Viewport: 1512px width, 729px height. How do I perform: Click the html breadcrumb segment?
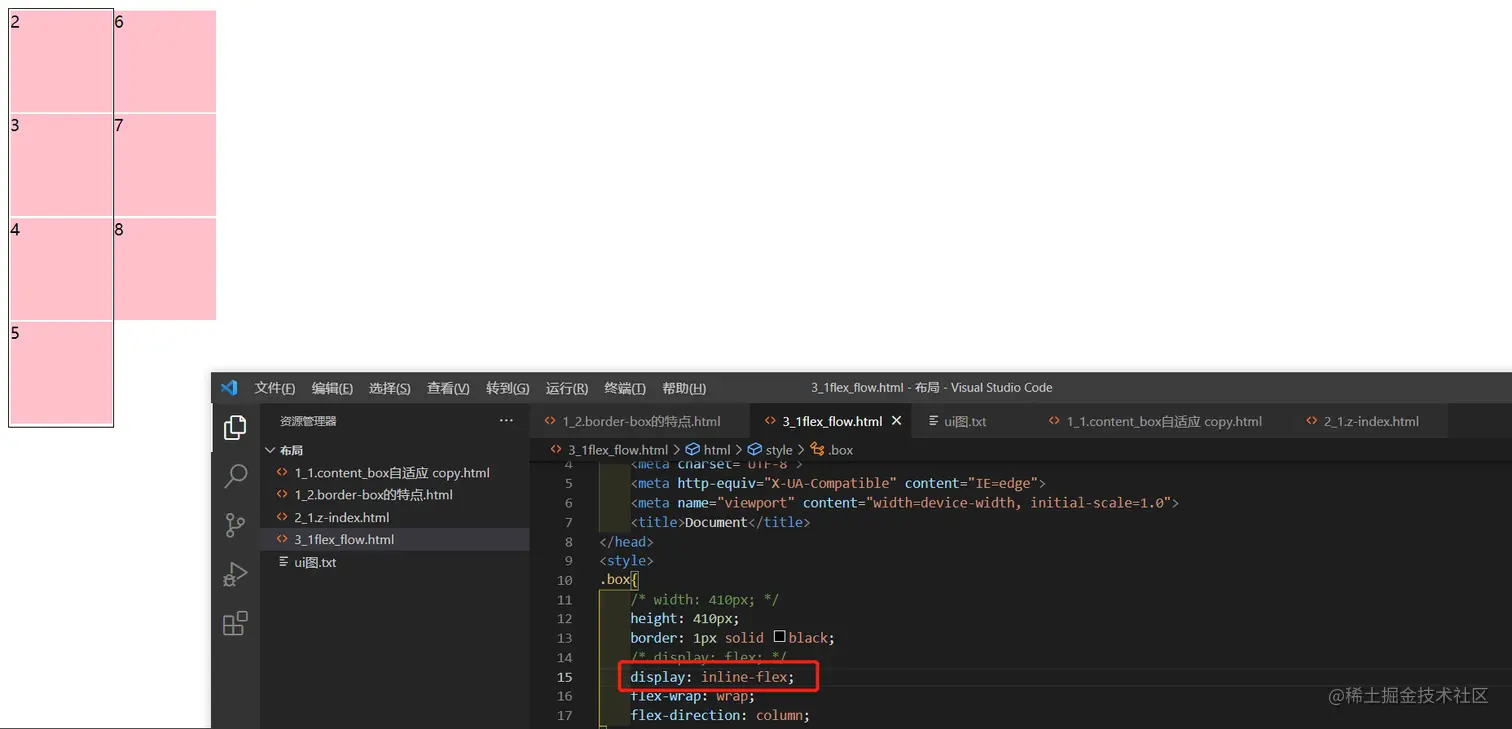(708, 450)
